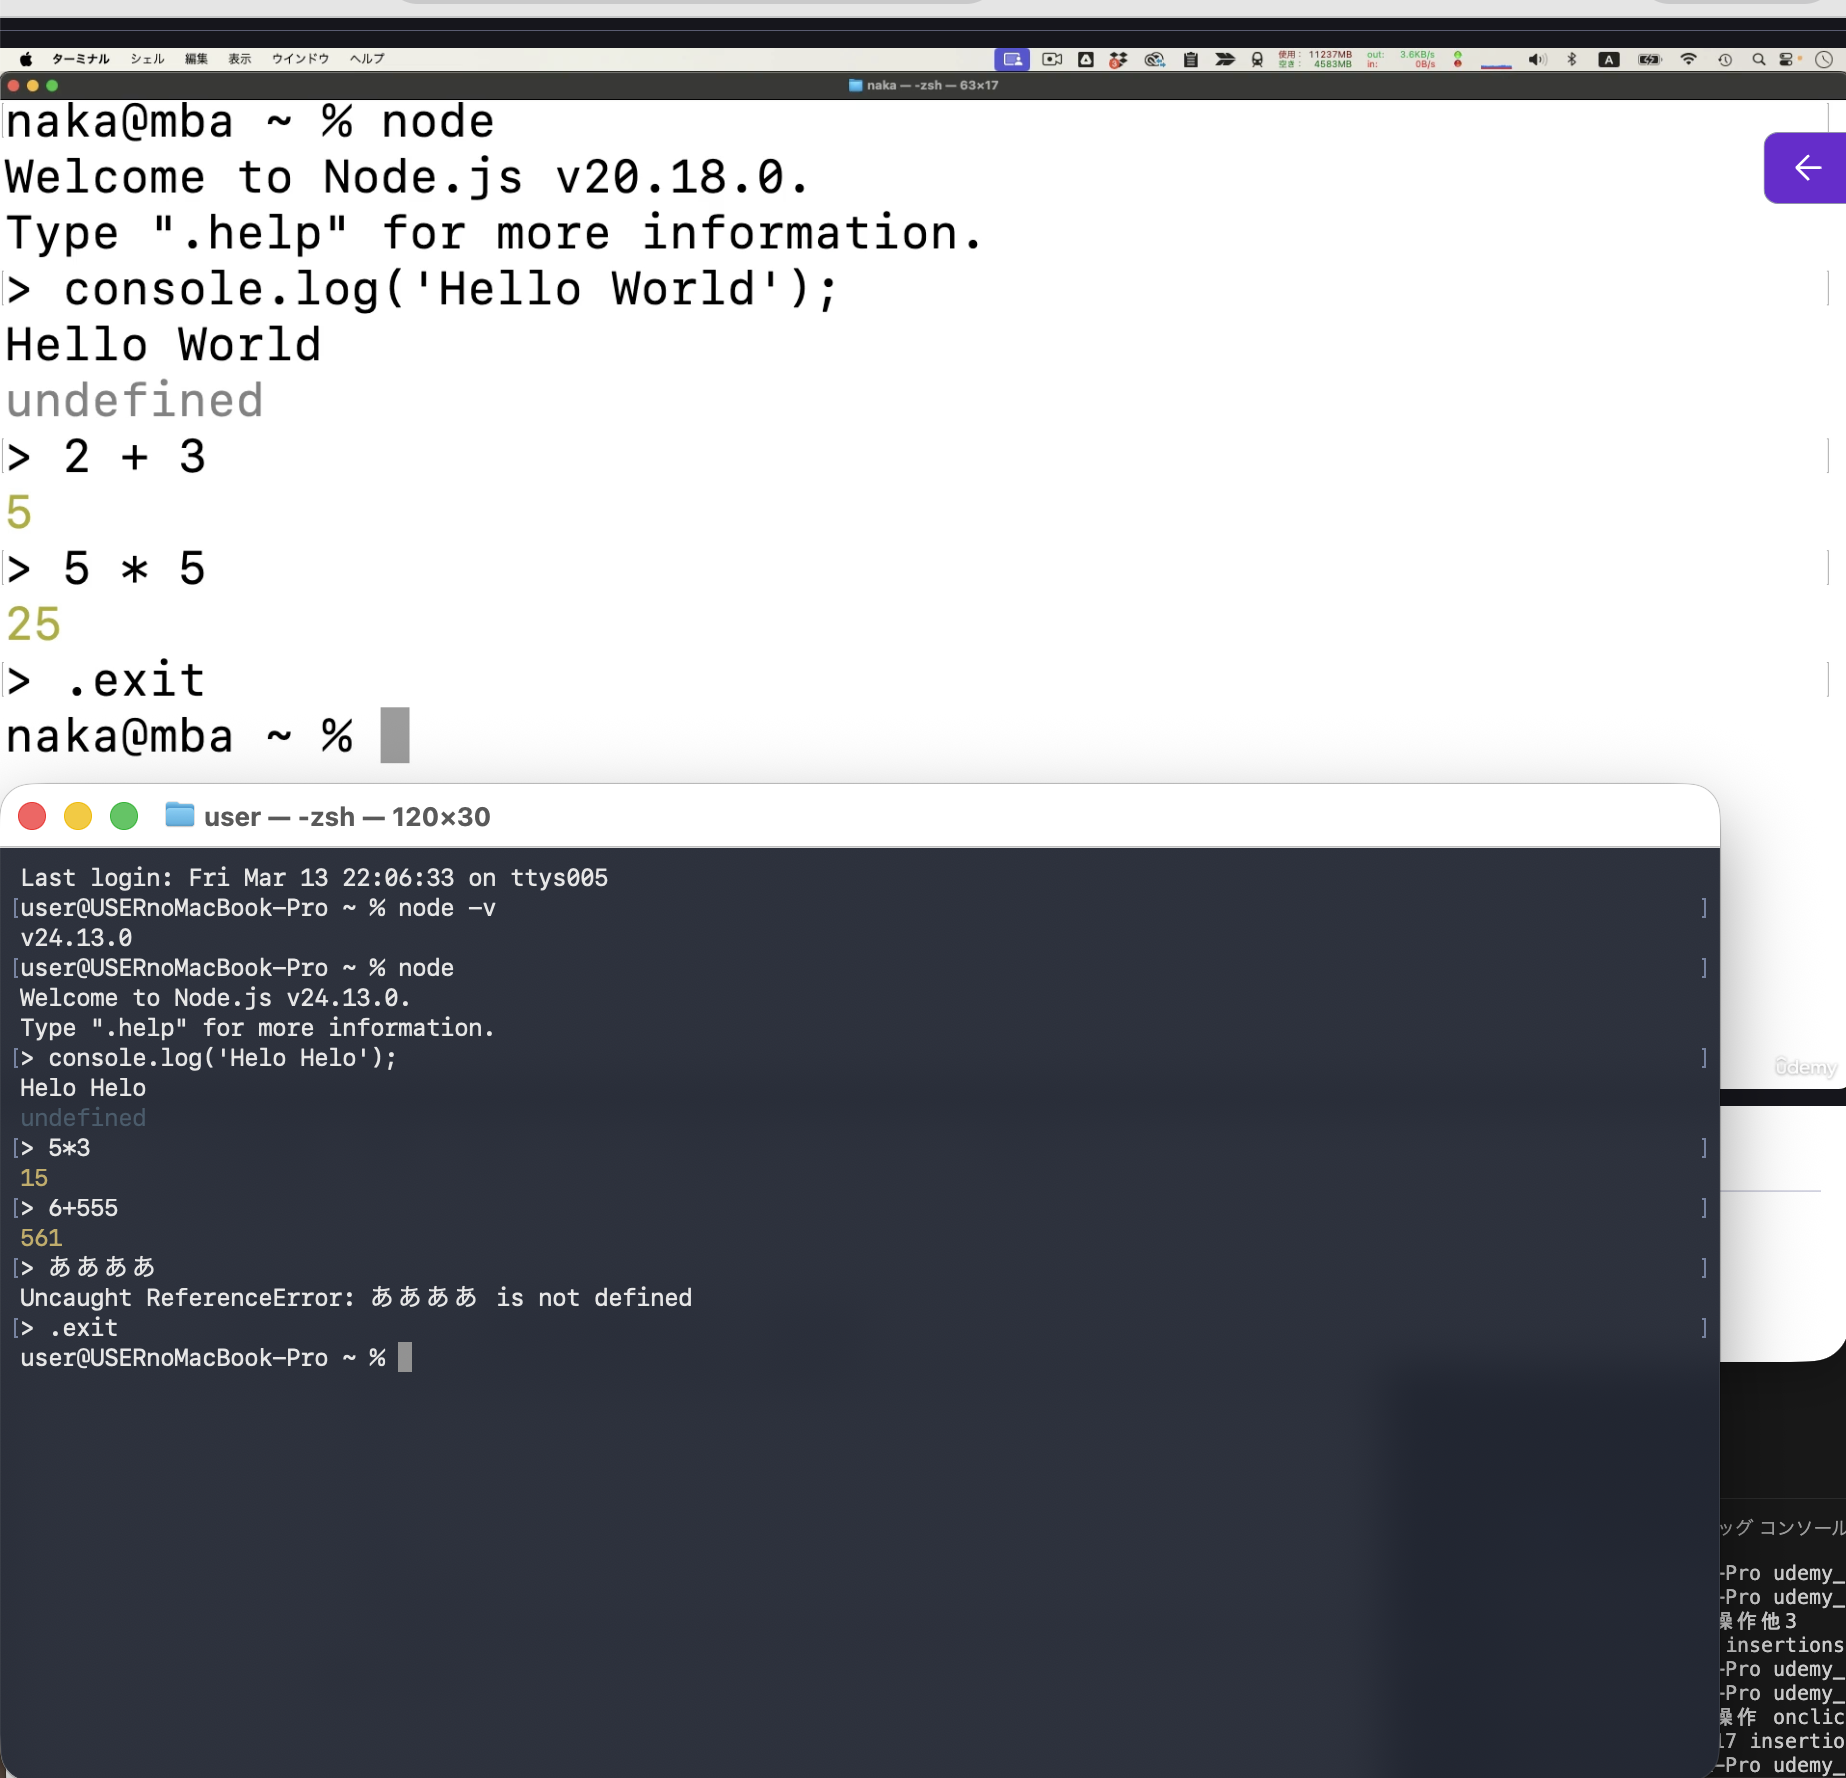Click folder icon in user terminal title
This screenshot has height=1778, width=1846.
coord(179,815)
